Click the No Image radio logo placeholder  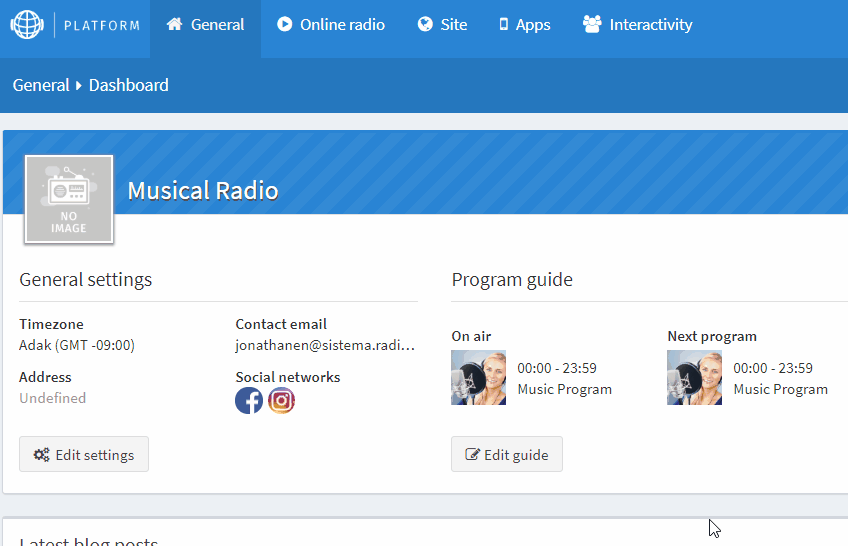pos(69,199)
